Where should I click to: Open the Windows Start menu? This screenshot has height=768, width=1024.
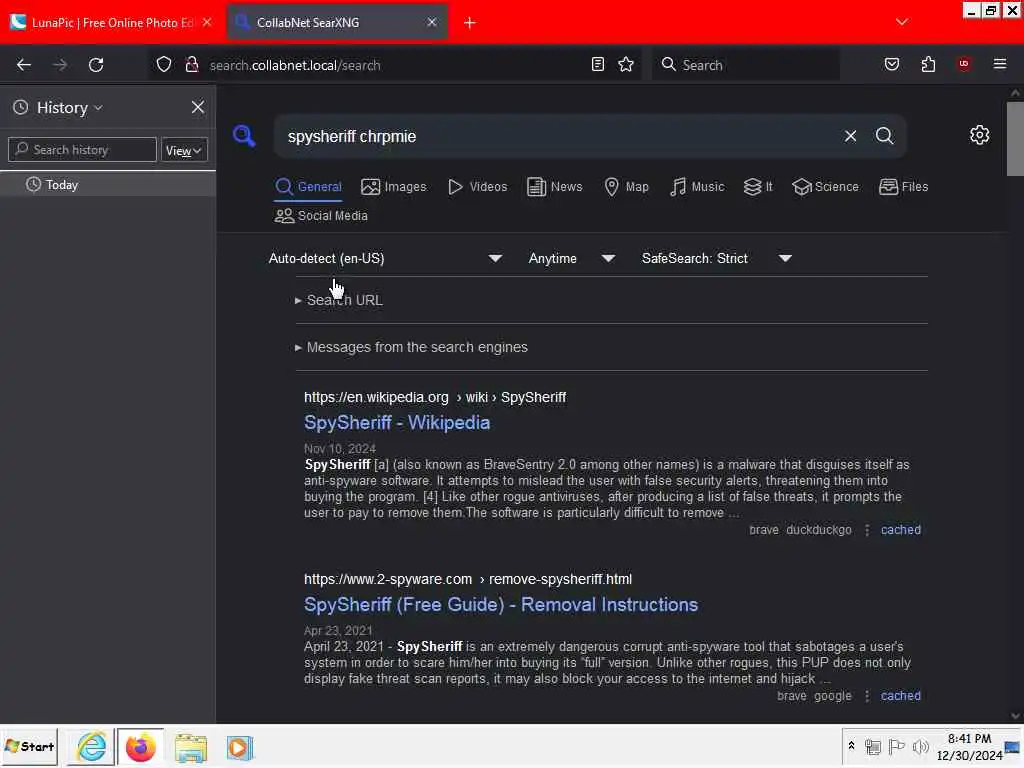point(29,746)
